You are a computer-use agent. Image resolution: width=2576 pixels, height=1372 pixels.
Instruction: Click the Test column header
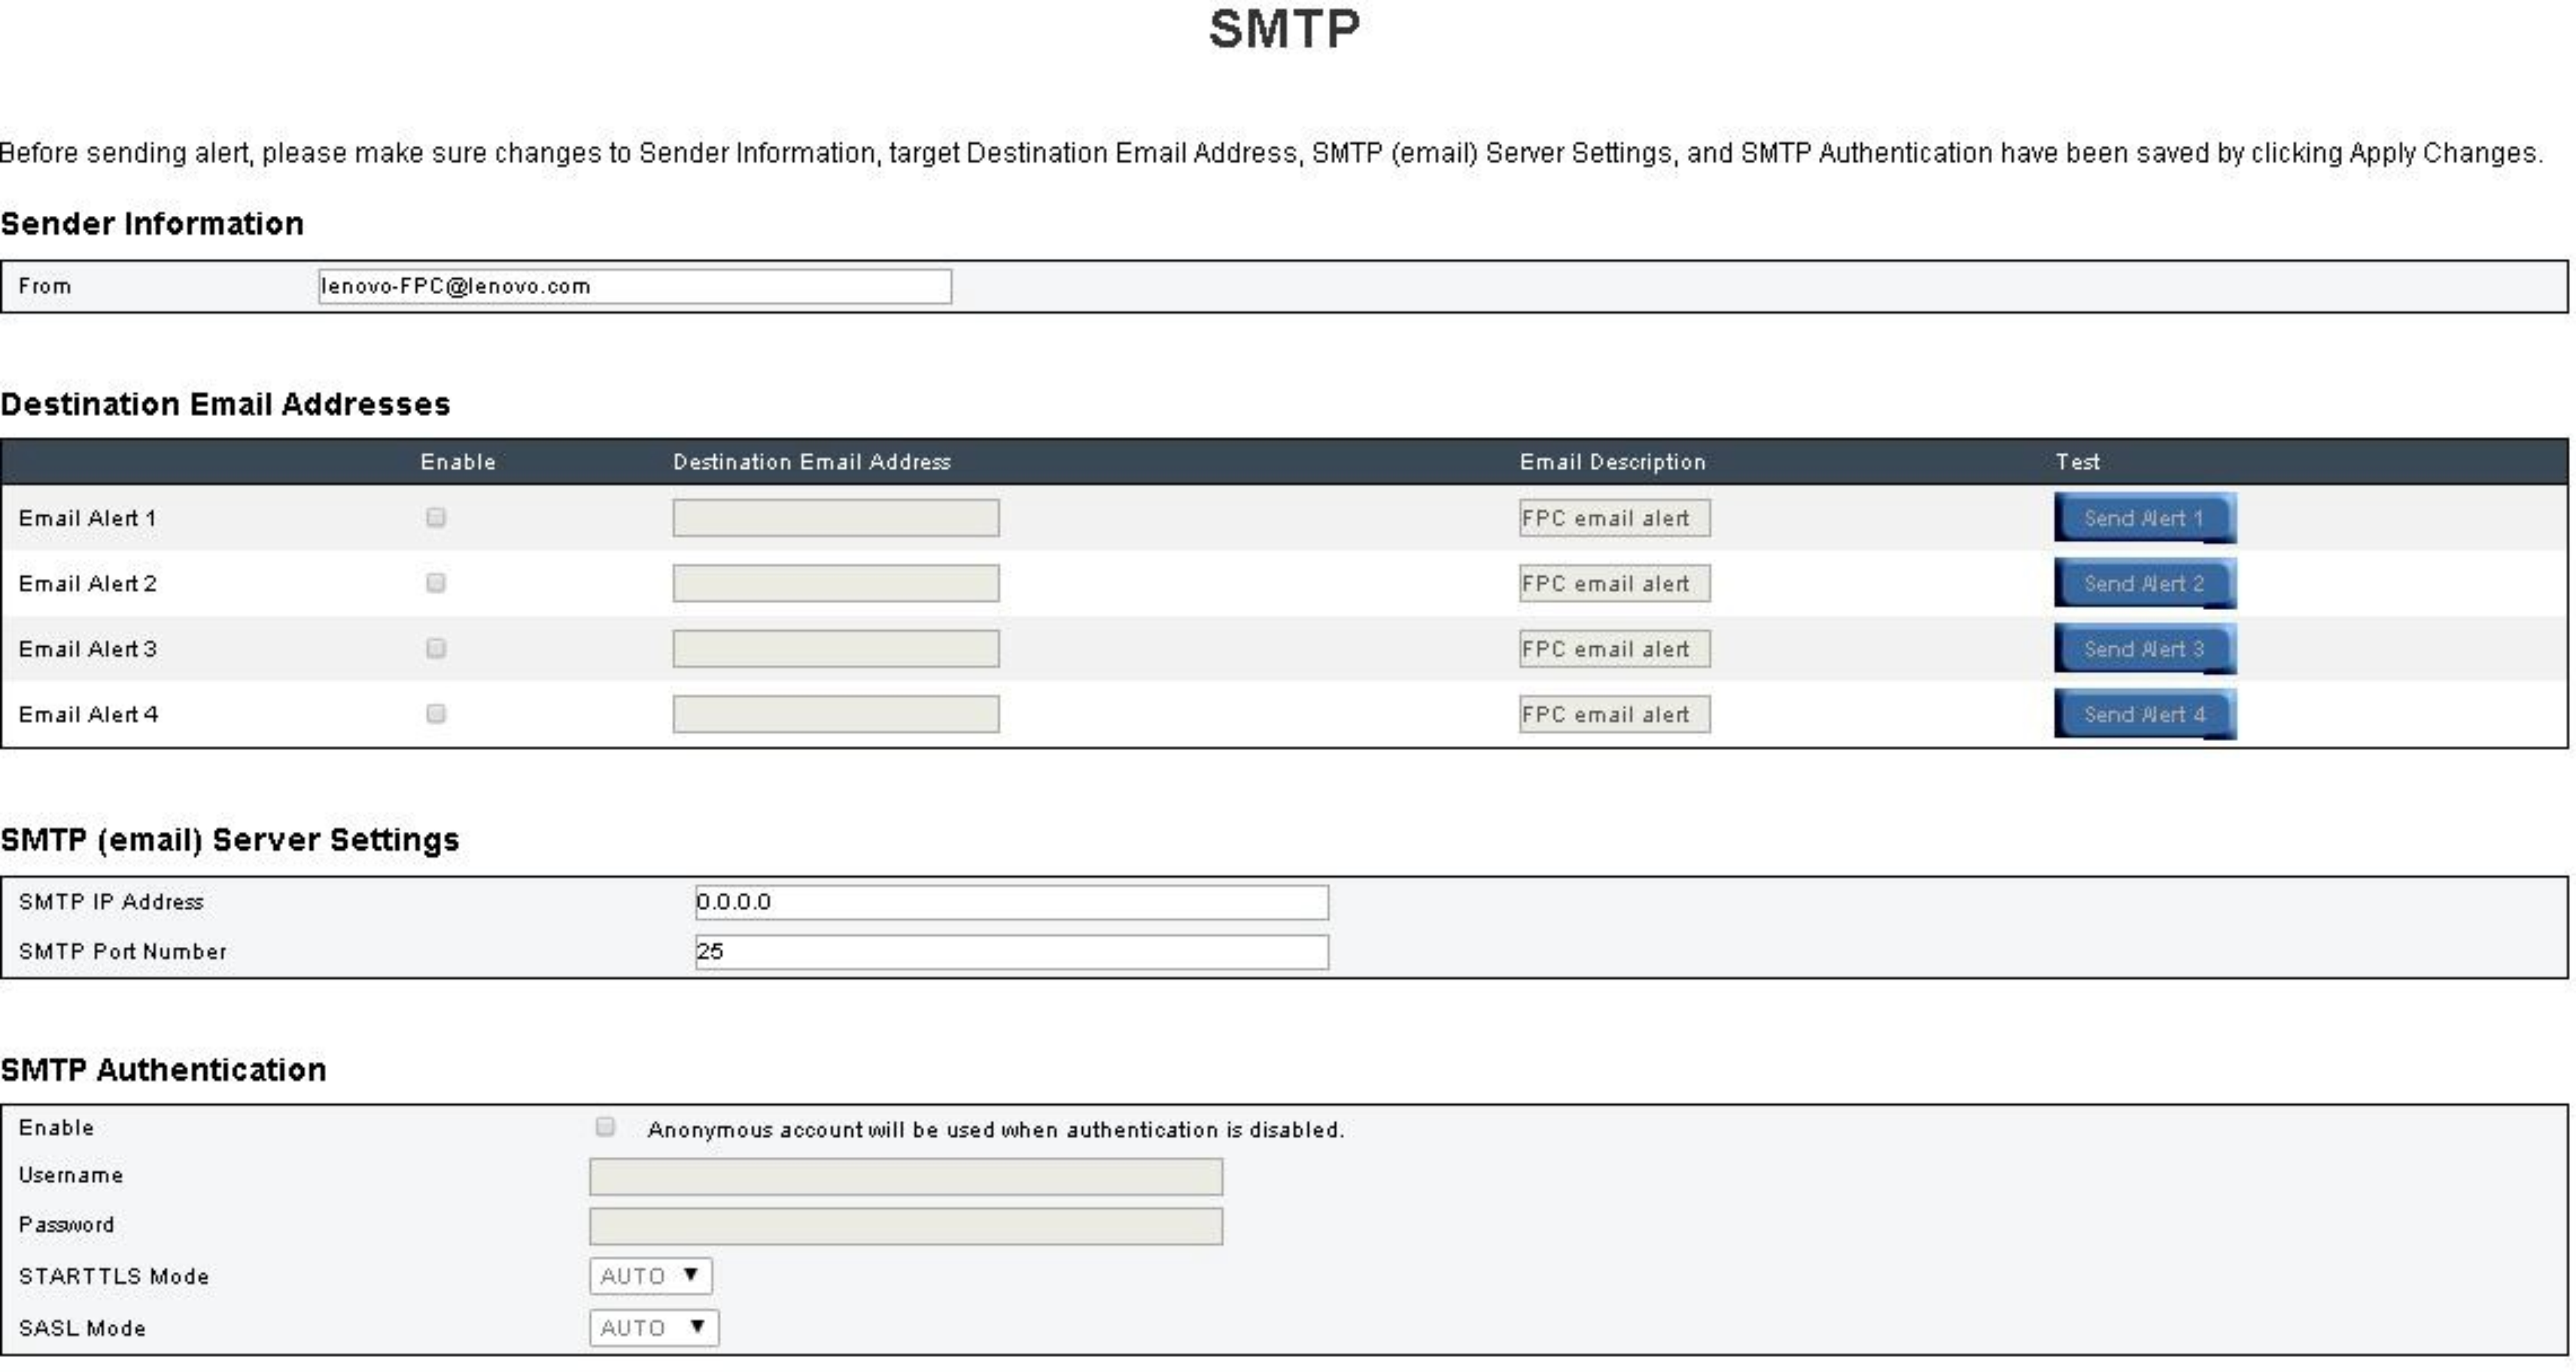tap(2078, 462)
